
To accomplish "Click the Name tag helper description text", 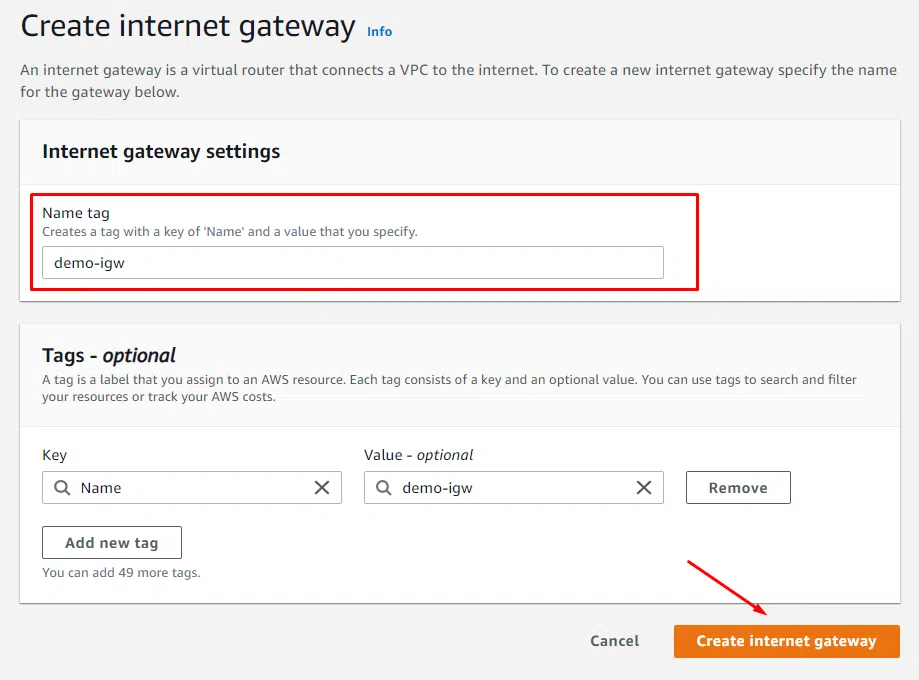I will [x=230, y=232].
